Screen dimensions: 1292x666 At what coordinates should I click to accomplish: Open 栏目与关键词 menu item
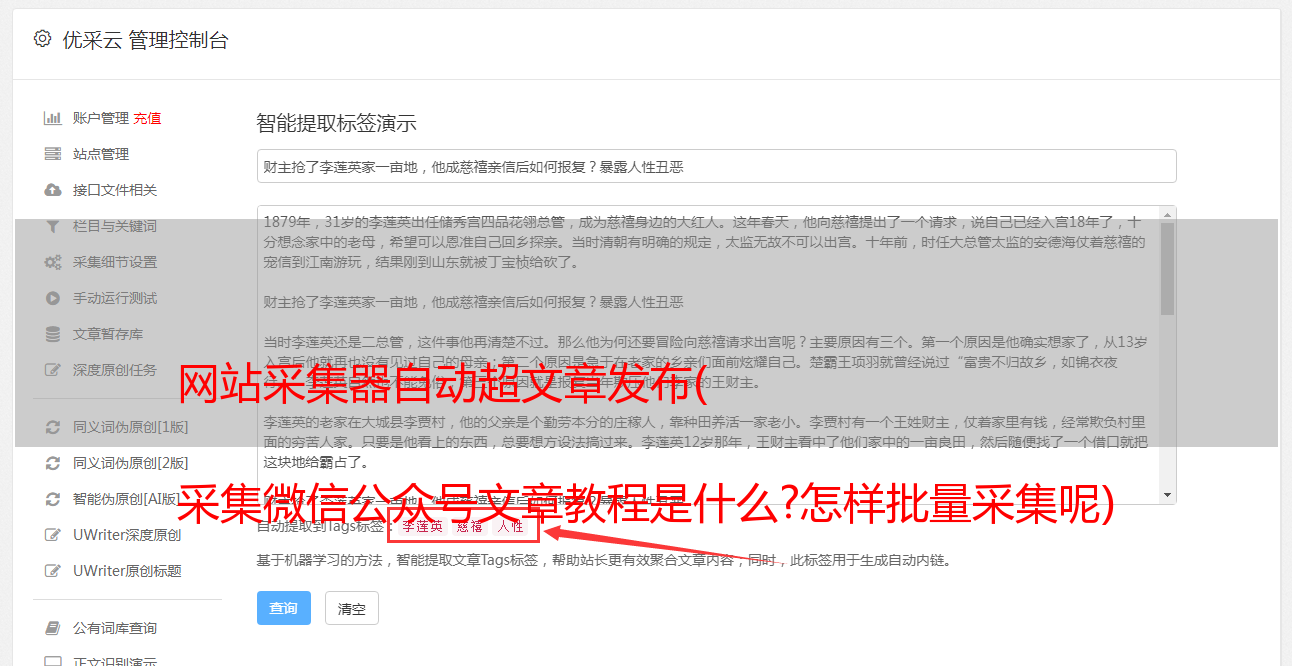coord(115,226)
